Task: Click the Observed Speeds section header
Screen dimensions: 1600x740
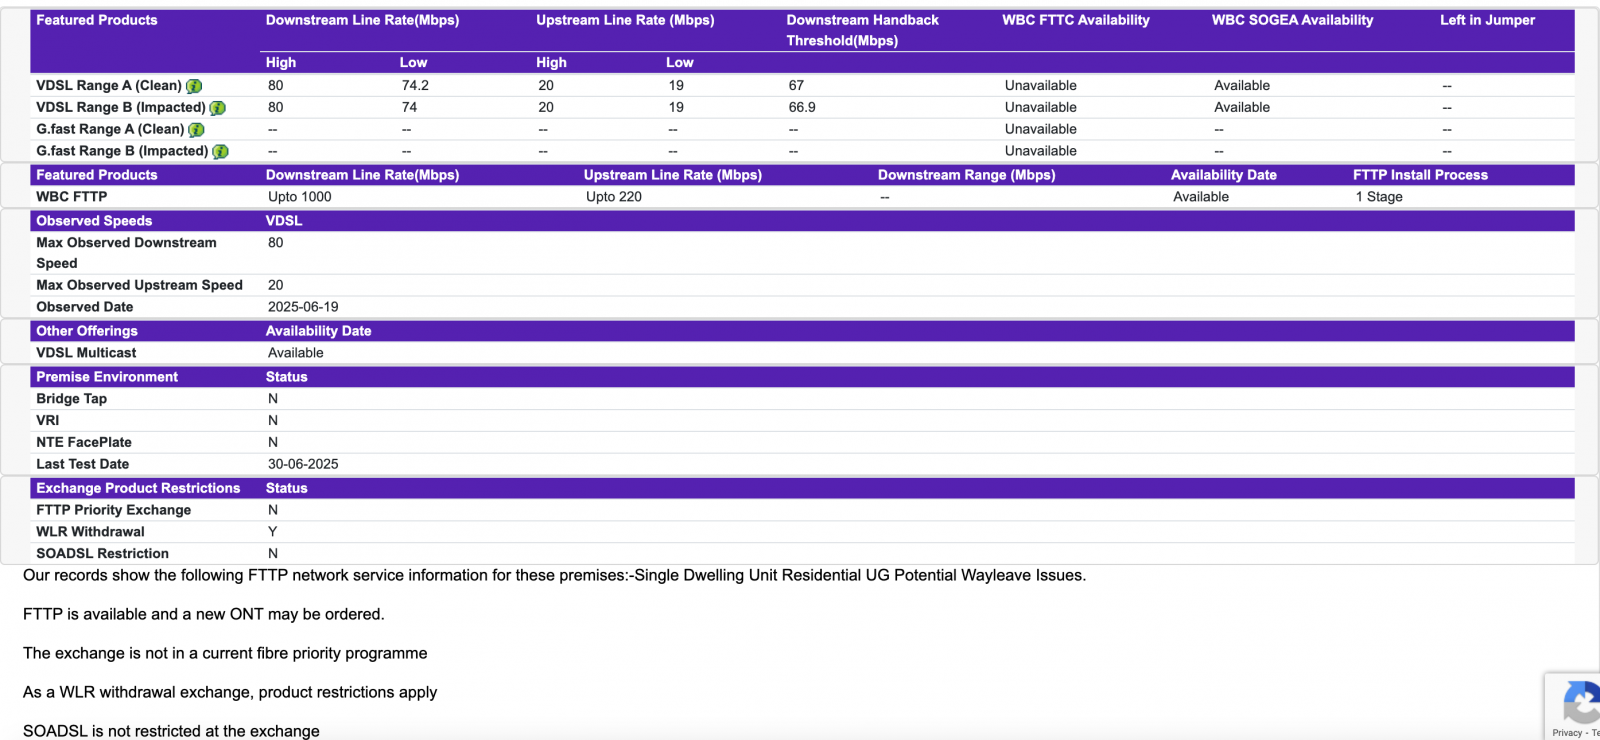Action: coord(94,221)
